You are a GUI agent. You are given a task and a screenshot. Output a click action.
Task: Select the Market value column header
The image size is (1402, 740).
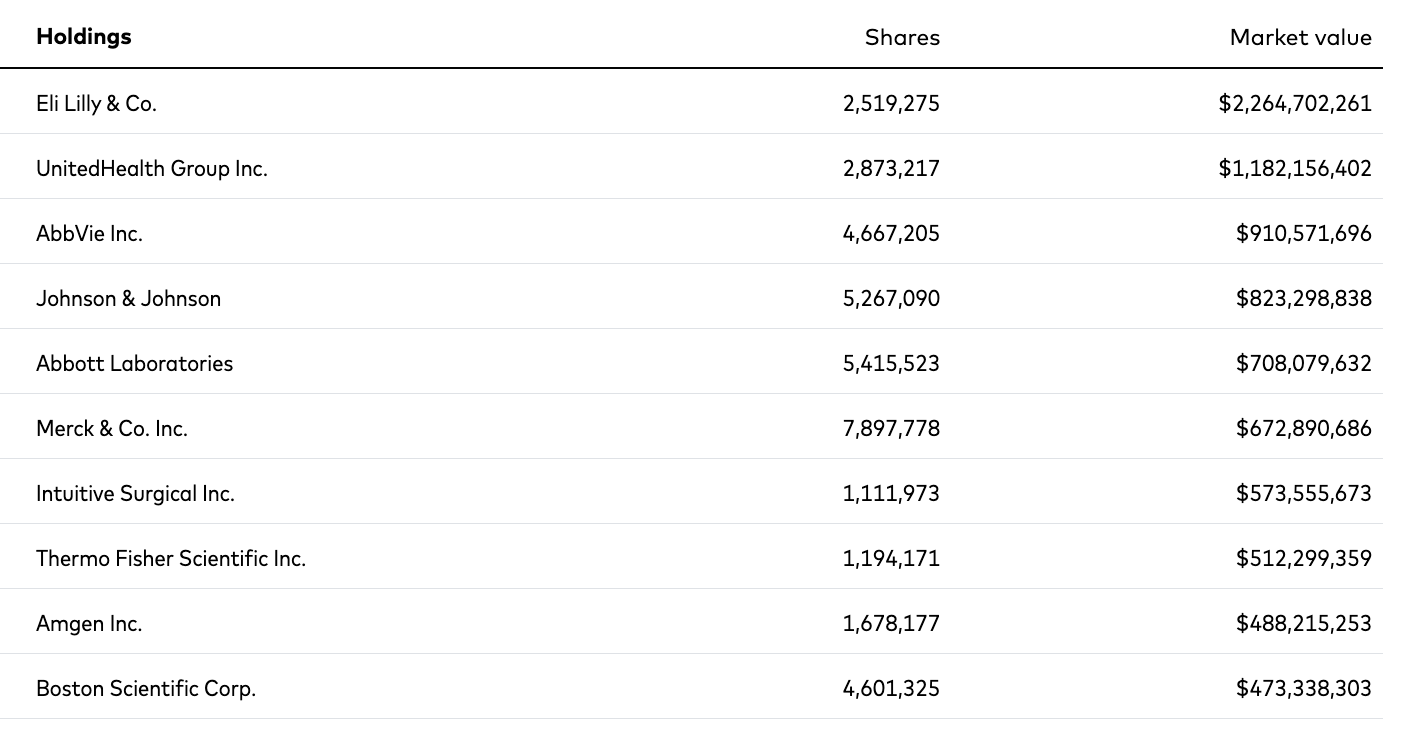1300,38
